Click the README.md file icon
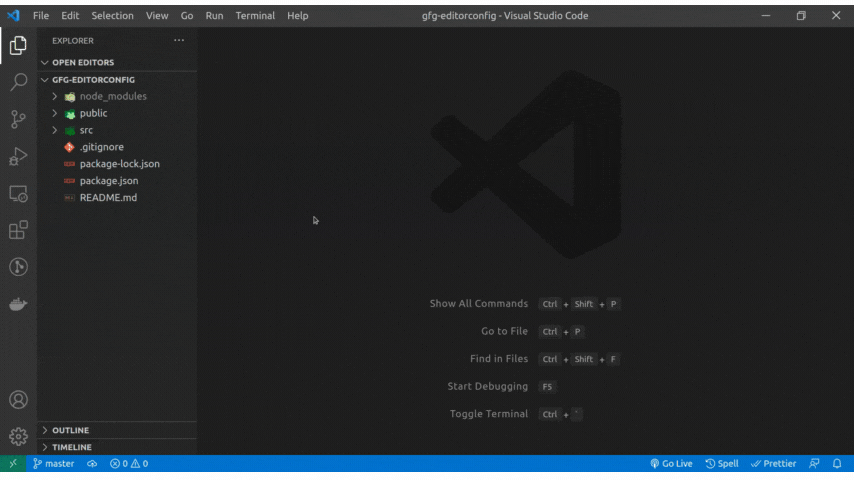The height and width of the screenshot is (480, 854). [x=69, y=198]
